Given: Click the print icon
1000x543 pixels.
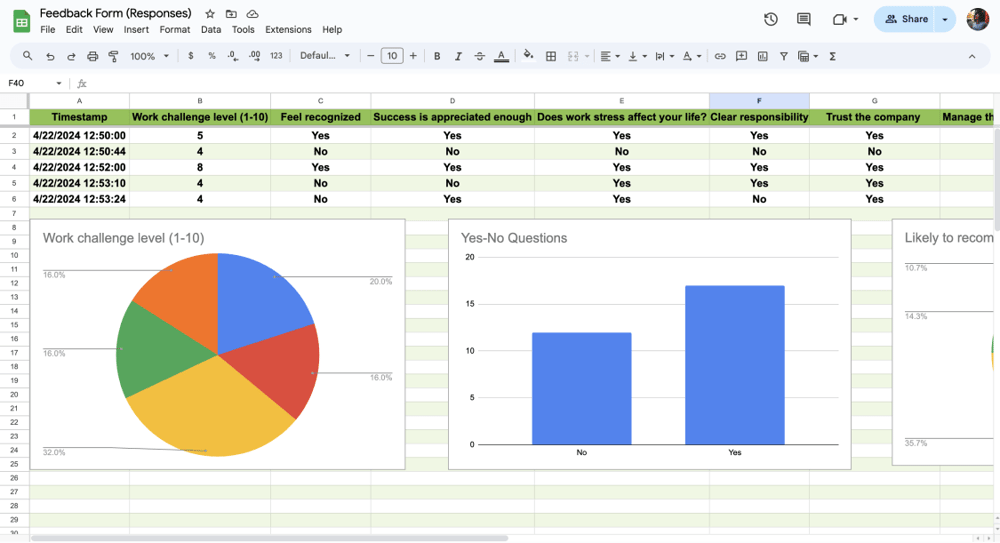Looking at the screenshot, I should tap(92, 57).
